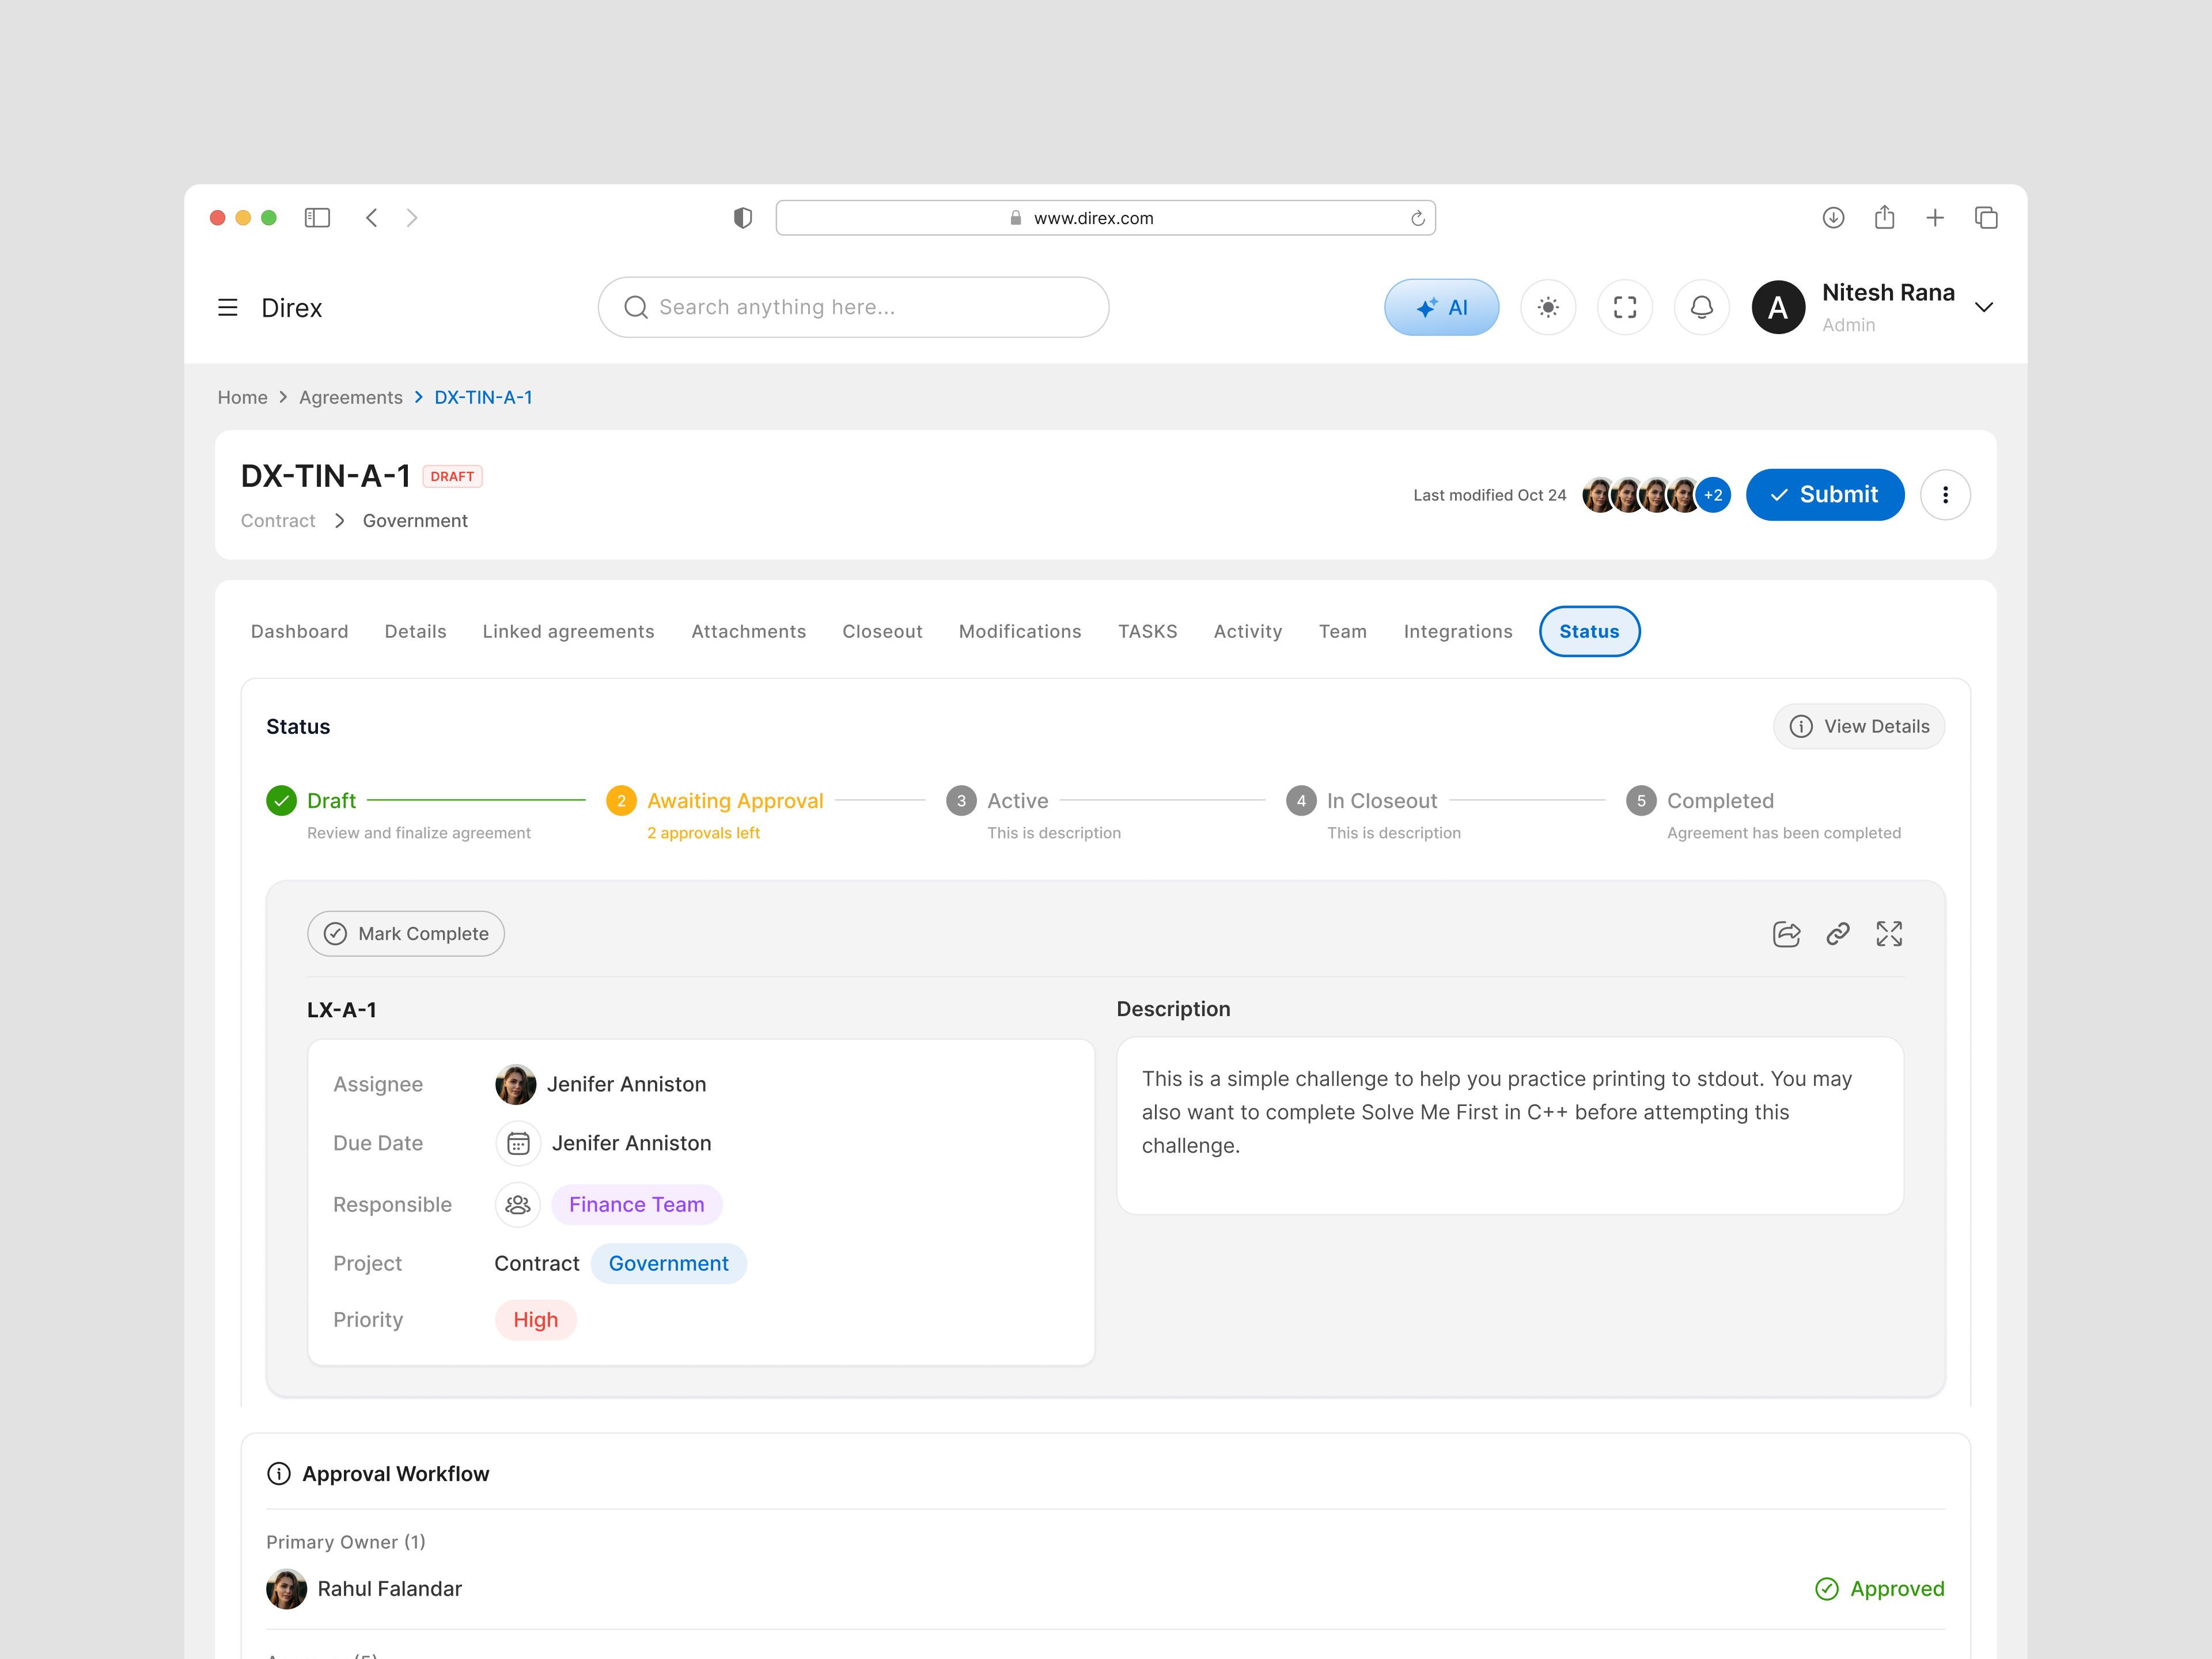The width and height of the screenshot is (2212, 1659).
Task: Open the Activity tab
Action: [1248, 632]
